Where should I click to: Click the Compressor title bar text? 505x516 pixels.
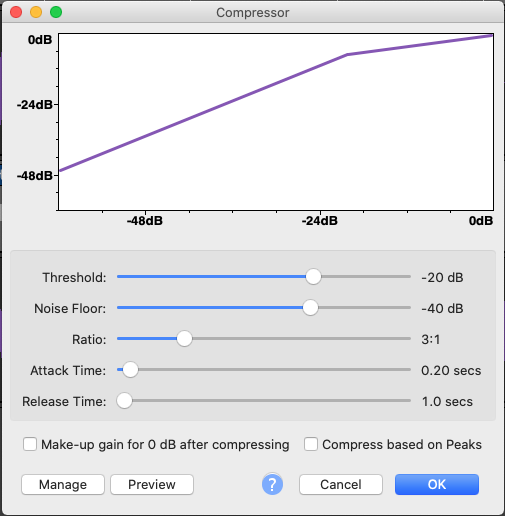coord(253,13)
